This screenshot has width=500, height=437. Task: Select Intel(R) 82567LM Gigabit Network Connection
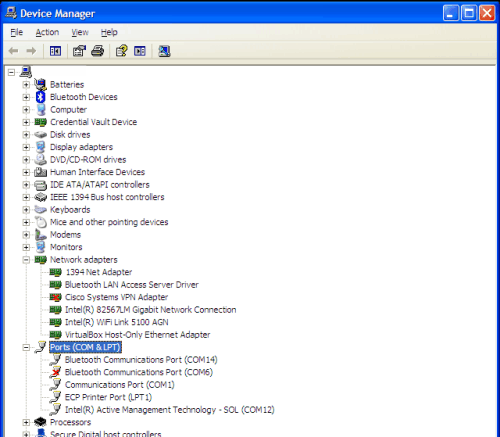click(150, 310)
